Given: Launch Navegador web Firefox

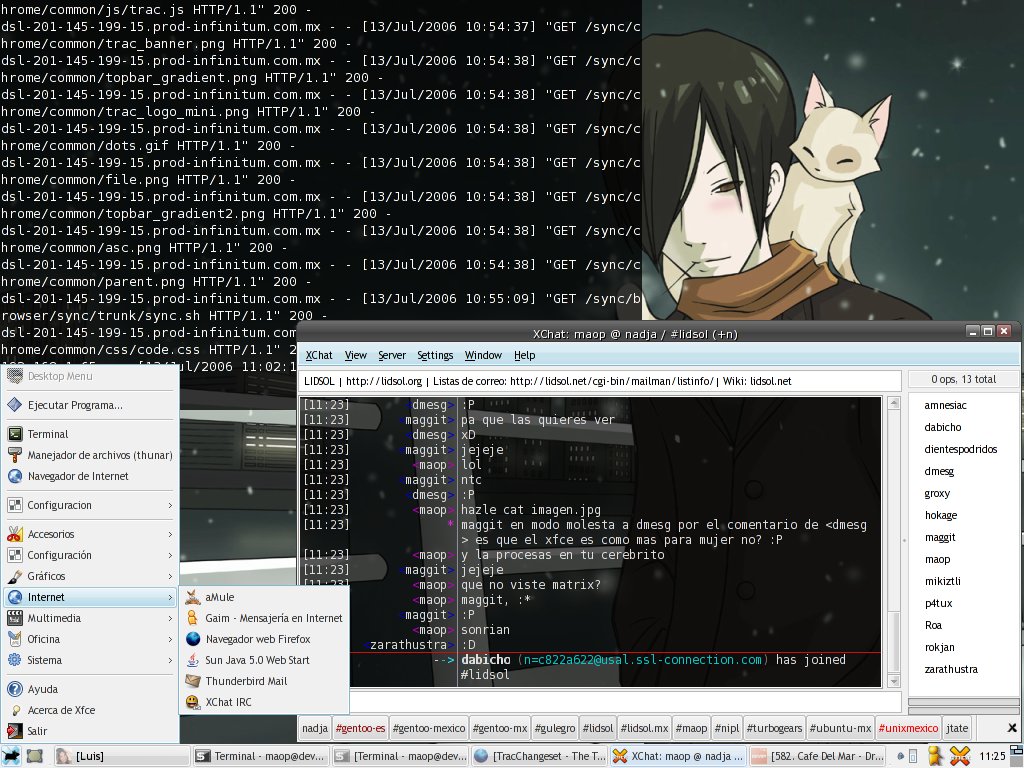Looking at the screenshot, I should (264, 639).
